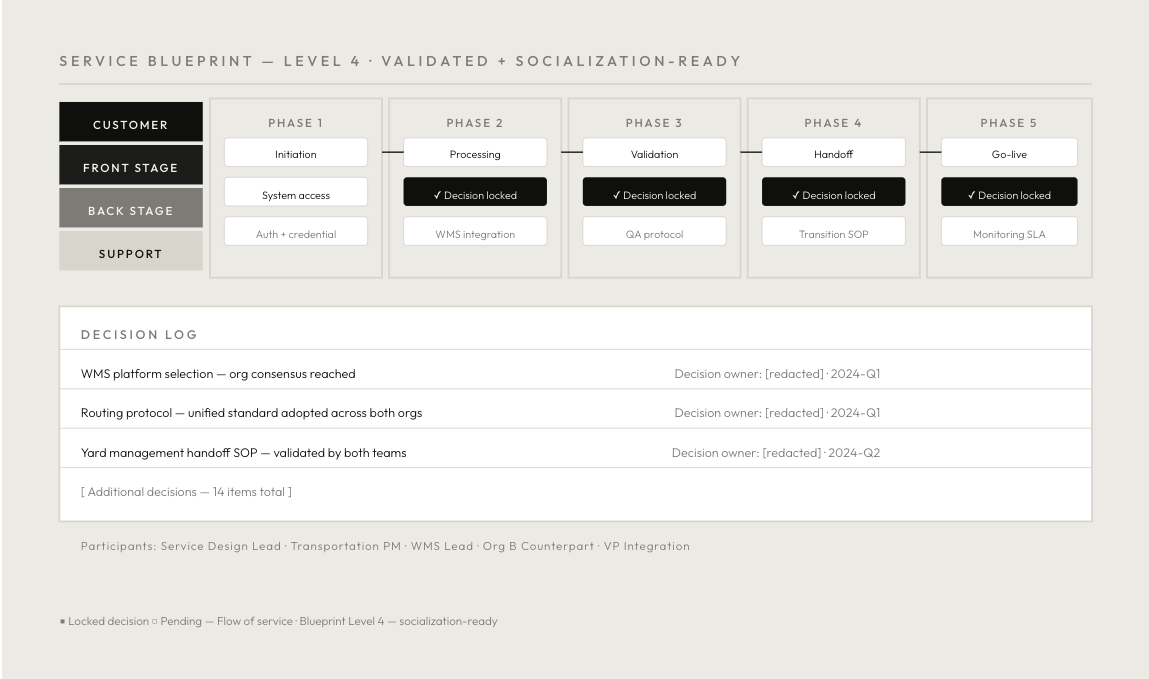Click the Validation step in Phase 3
The height and width of the screenshot is (679, 1149).
click(x=654, y=154)
